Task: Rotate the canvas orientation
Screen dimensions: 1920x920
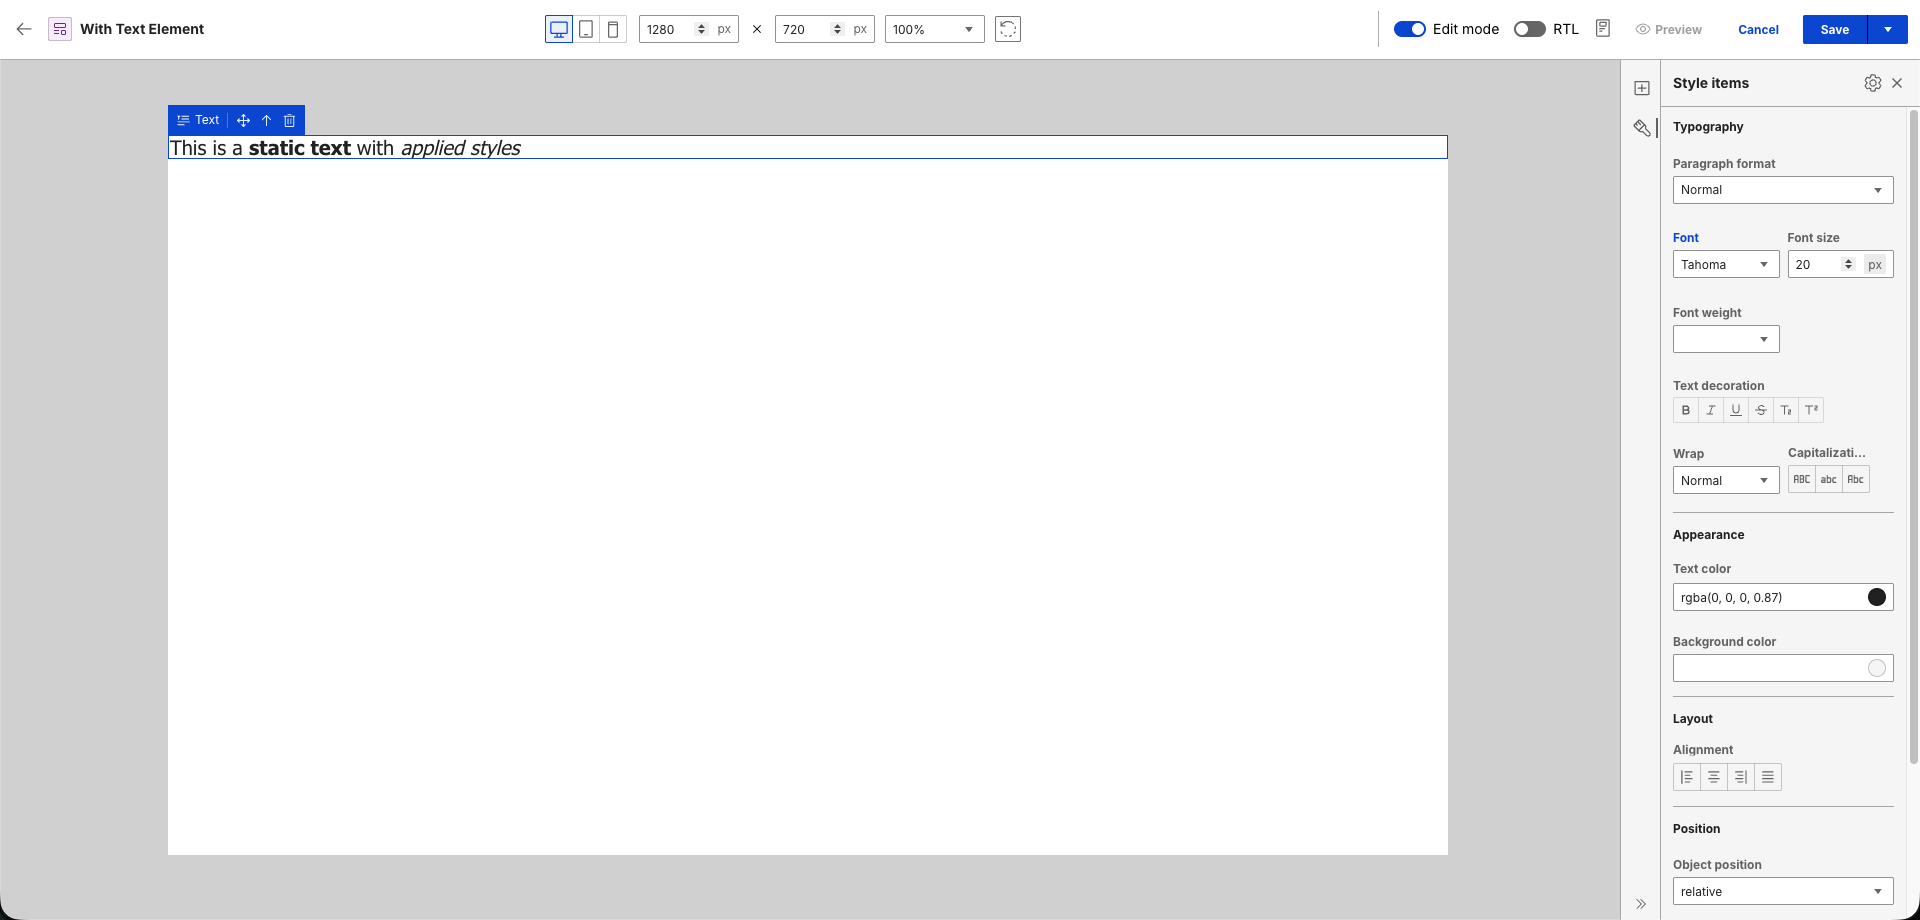Action: [x=1008, y=29]
